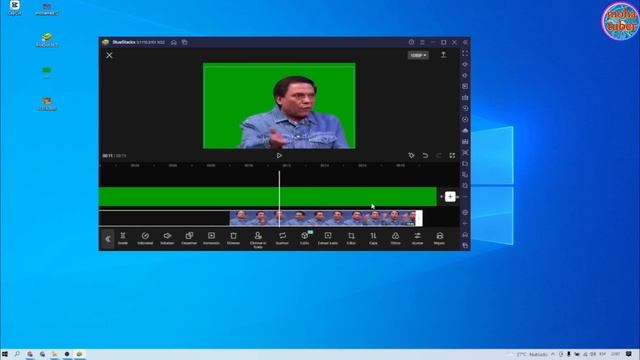640x360 pixels.
Task: Select the Máscara mask tool
Action: [440, 238]
